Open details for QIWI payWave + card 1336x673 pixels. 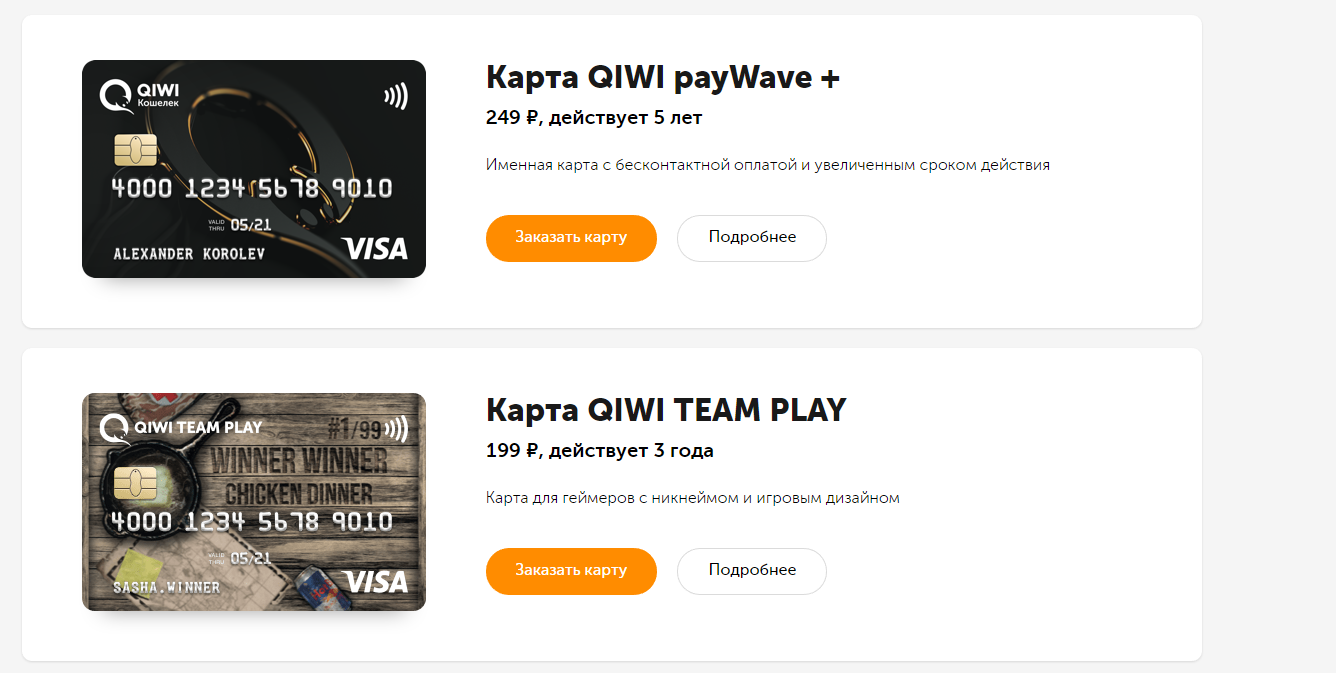pos(752,238)
